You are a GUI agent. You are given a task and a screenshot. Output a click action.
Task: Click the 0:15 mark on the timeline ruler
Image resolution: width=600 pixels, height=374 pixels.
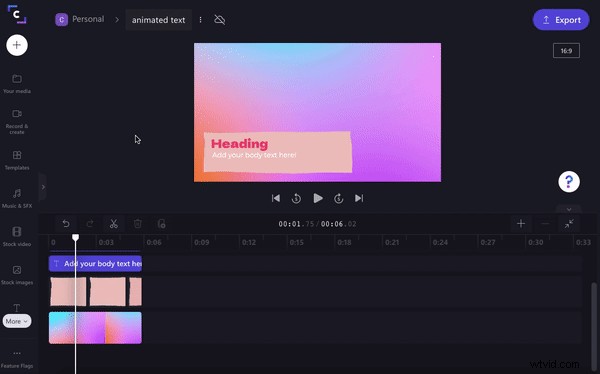pyautogui.click(x=297, y=242)
